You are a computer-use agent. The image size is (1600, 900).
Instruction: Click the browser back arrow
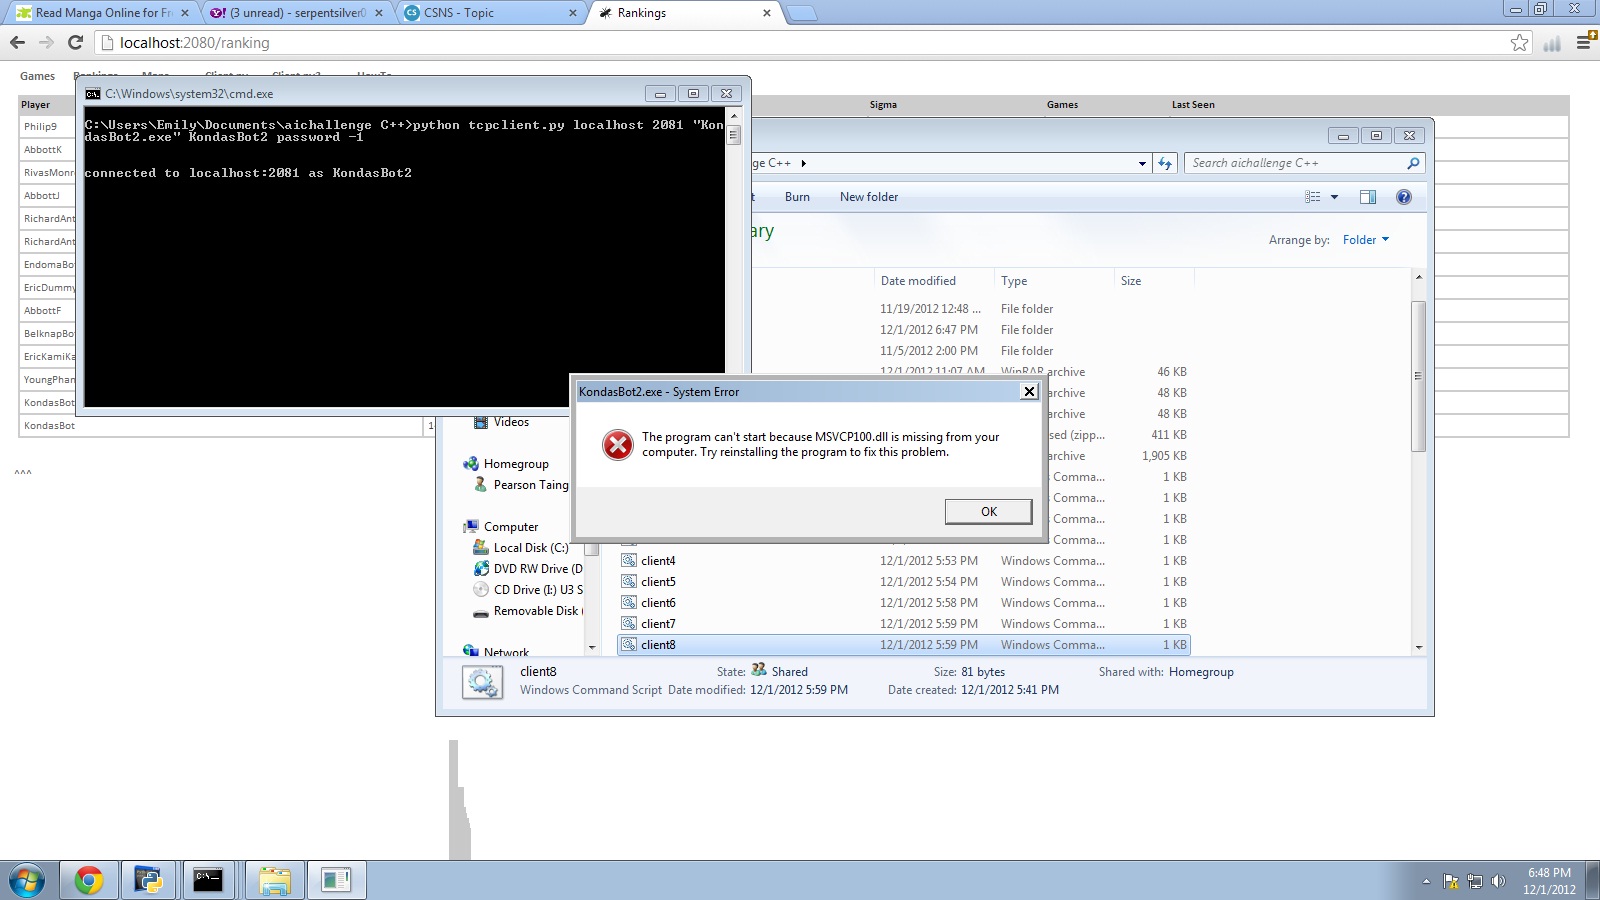tap(17, 42)
